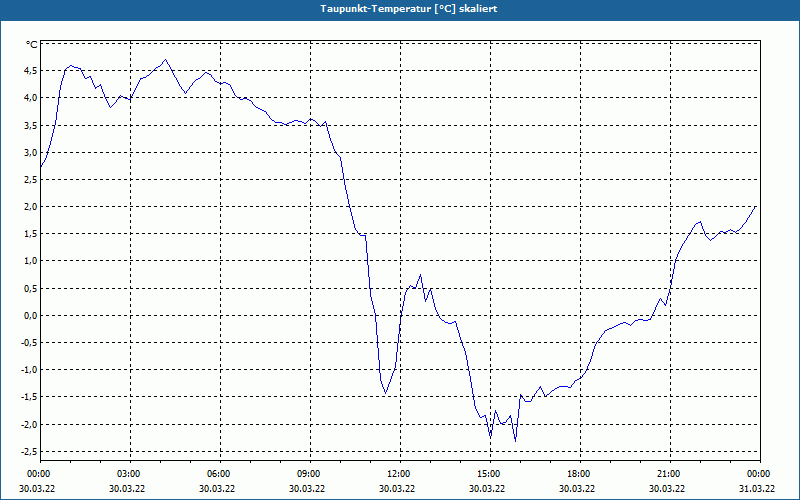Click the -1,5 y-axis label
This screenshot has height=500, width=800.
pyautogui.click(x=29, y=397)
